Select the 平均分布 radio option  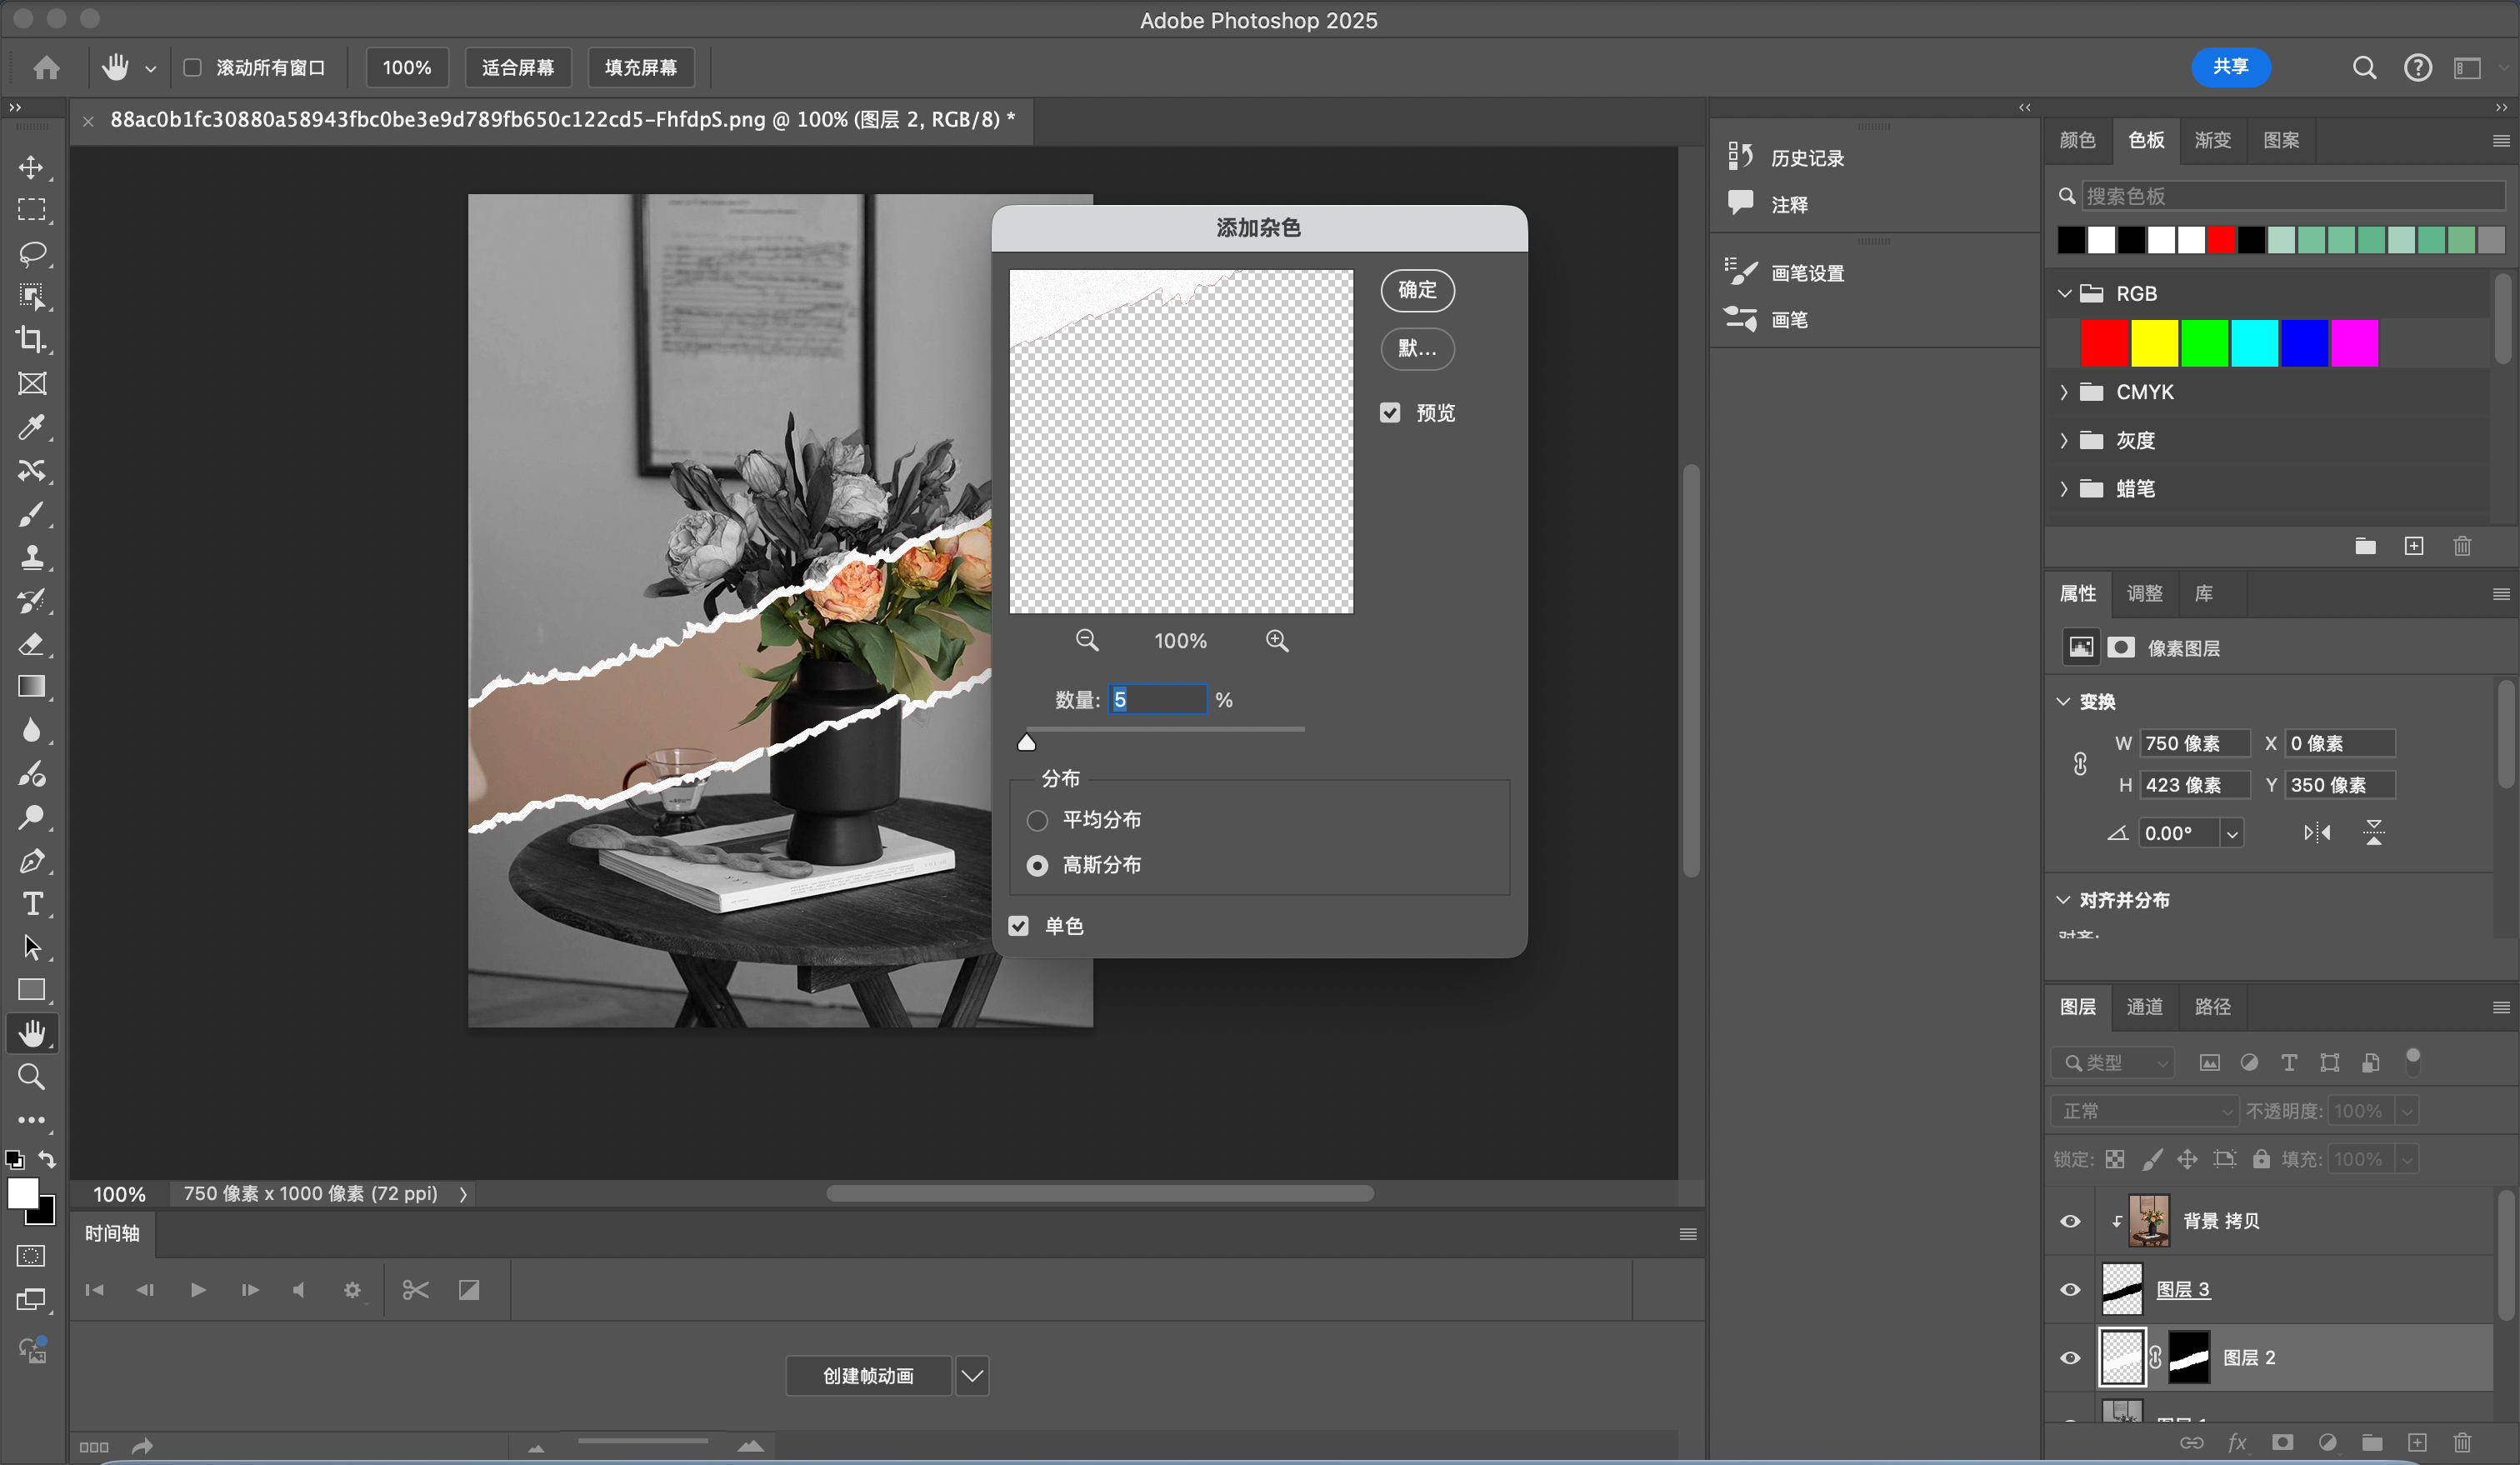1037,820
